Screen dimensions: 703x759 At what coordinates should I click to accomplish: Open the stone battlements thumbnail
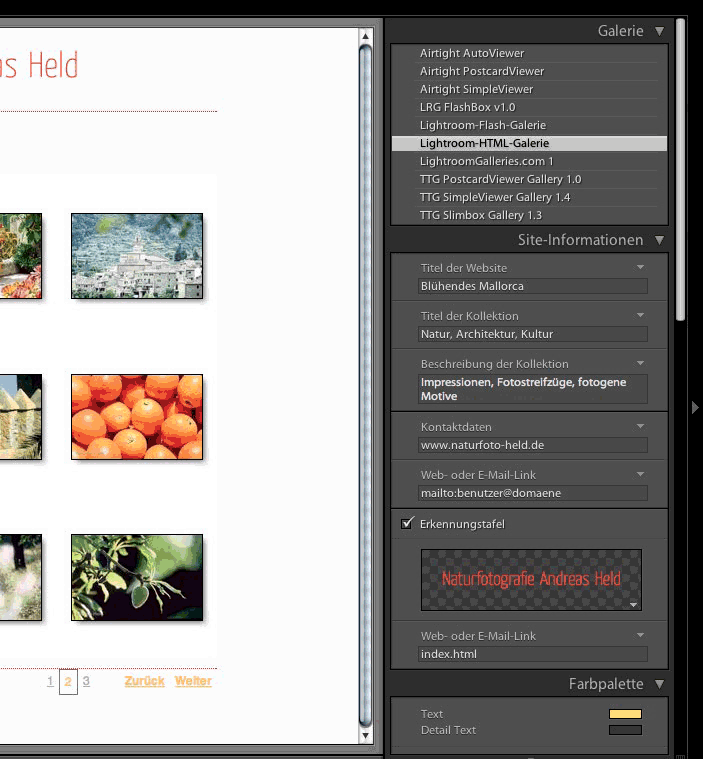(x=20, y=417)
